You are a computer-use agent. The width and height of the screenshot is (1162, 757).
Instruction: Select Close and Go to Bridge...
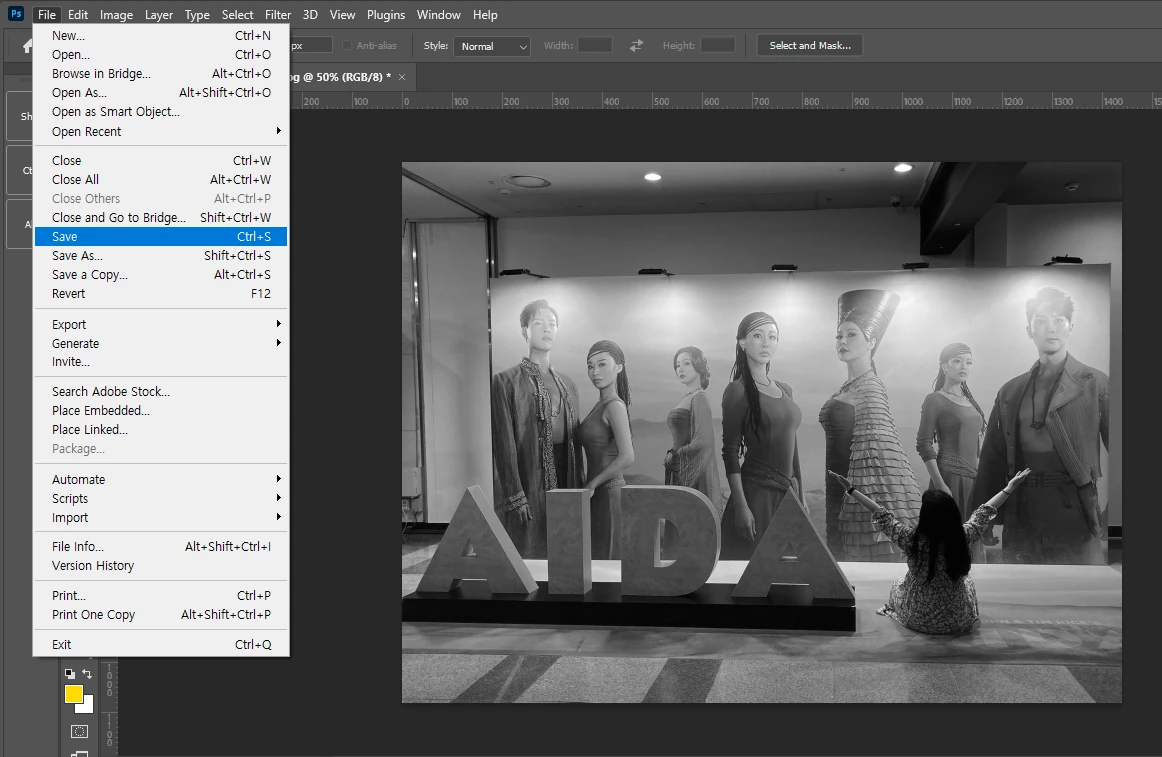[x=161, y=217]
